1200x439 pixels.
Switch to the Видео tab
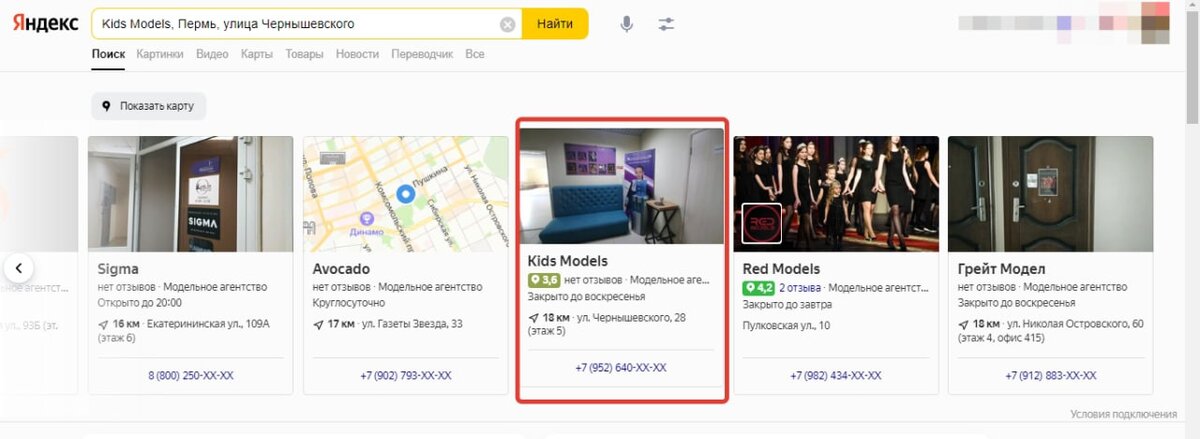212,54
